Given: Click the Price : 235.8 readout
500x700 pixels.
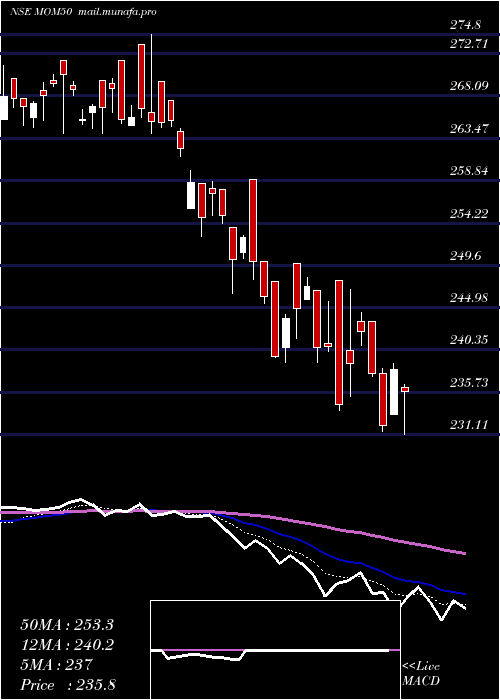Looking at the screenshot, I should coord(68,685).
